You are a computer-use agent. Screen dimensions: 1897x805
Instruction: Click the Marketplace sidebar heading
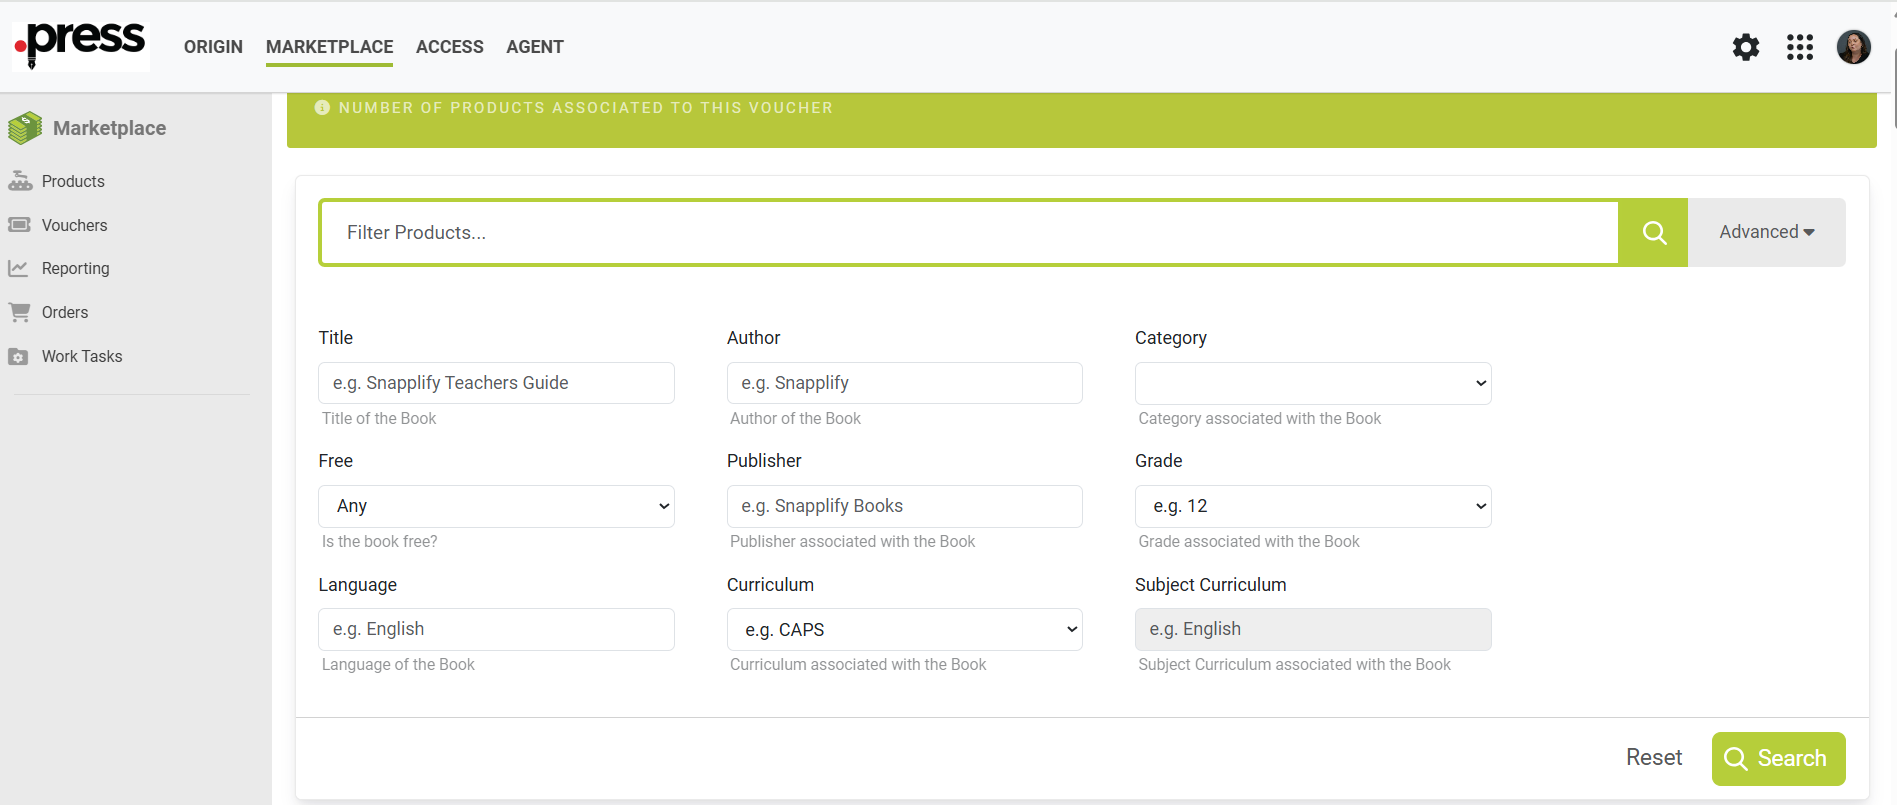pos(110,128)
